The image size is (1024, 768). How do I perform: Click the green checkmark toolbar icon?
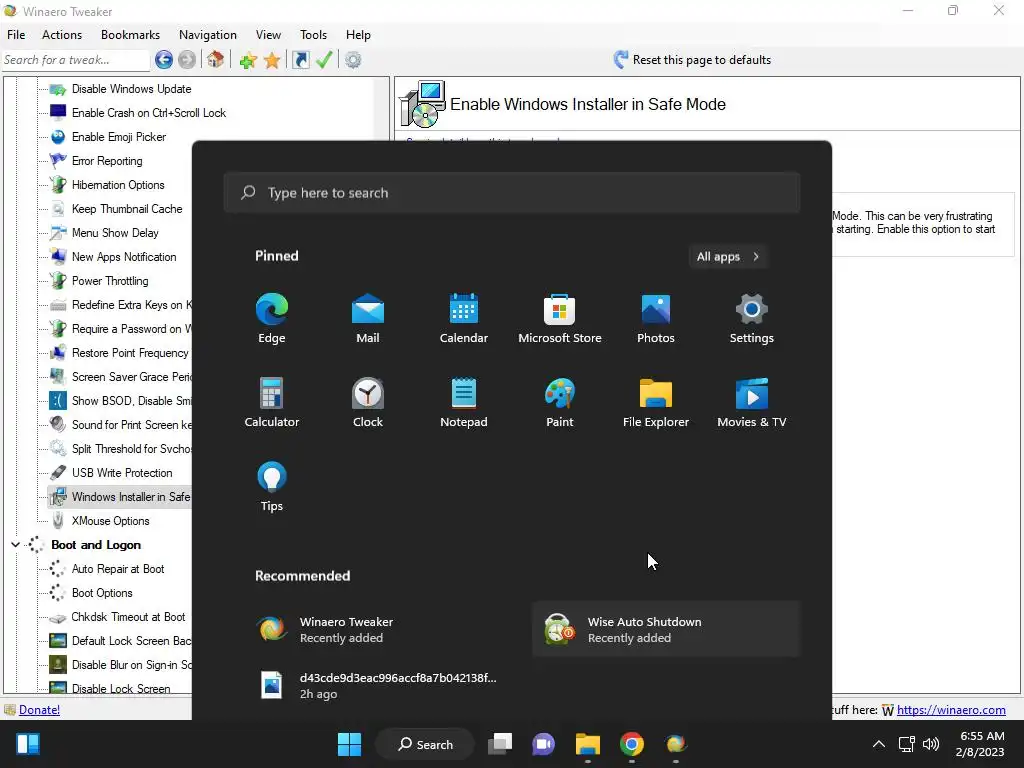click(x=324, y=60)
